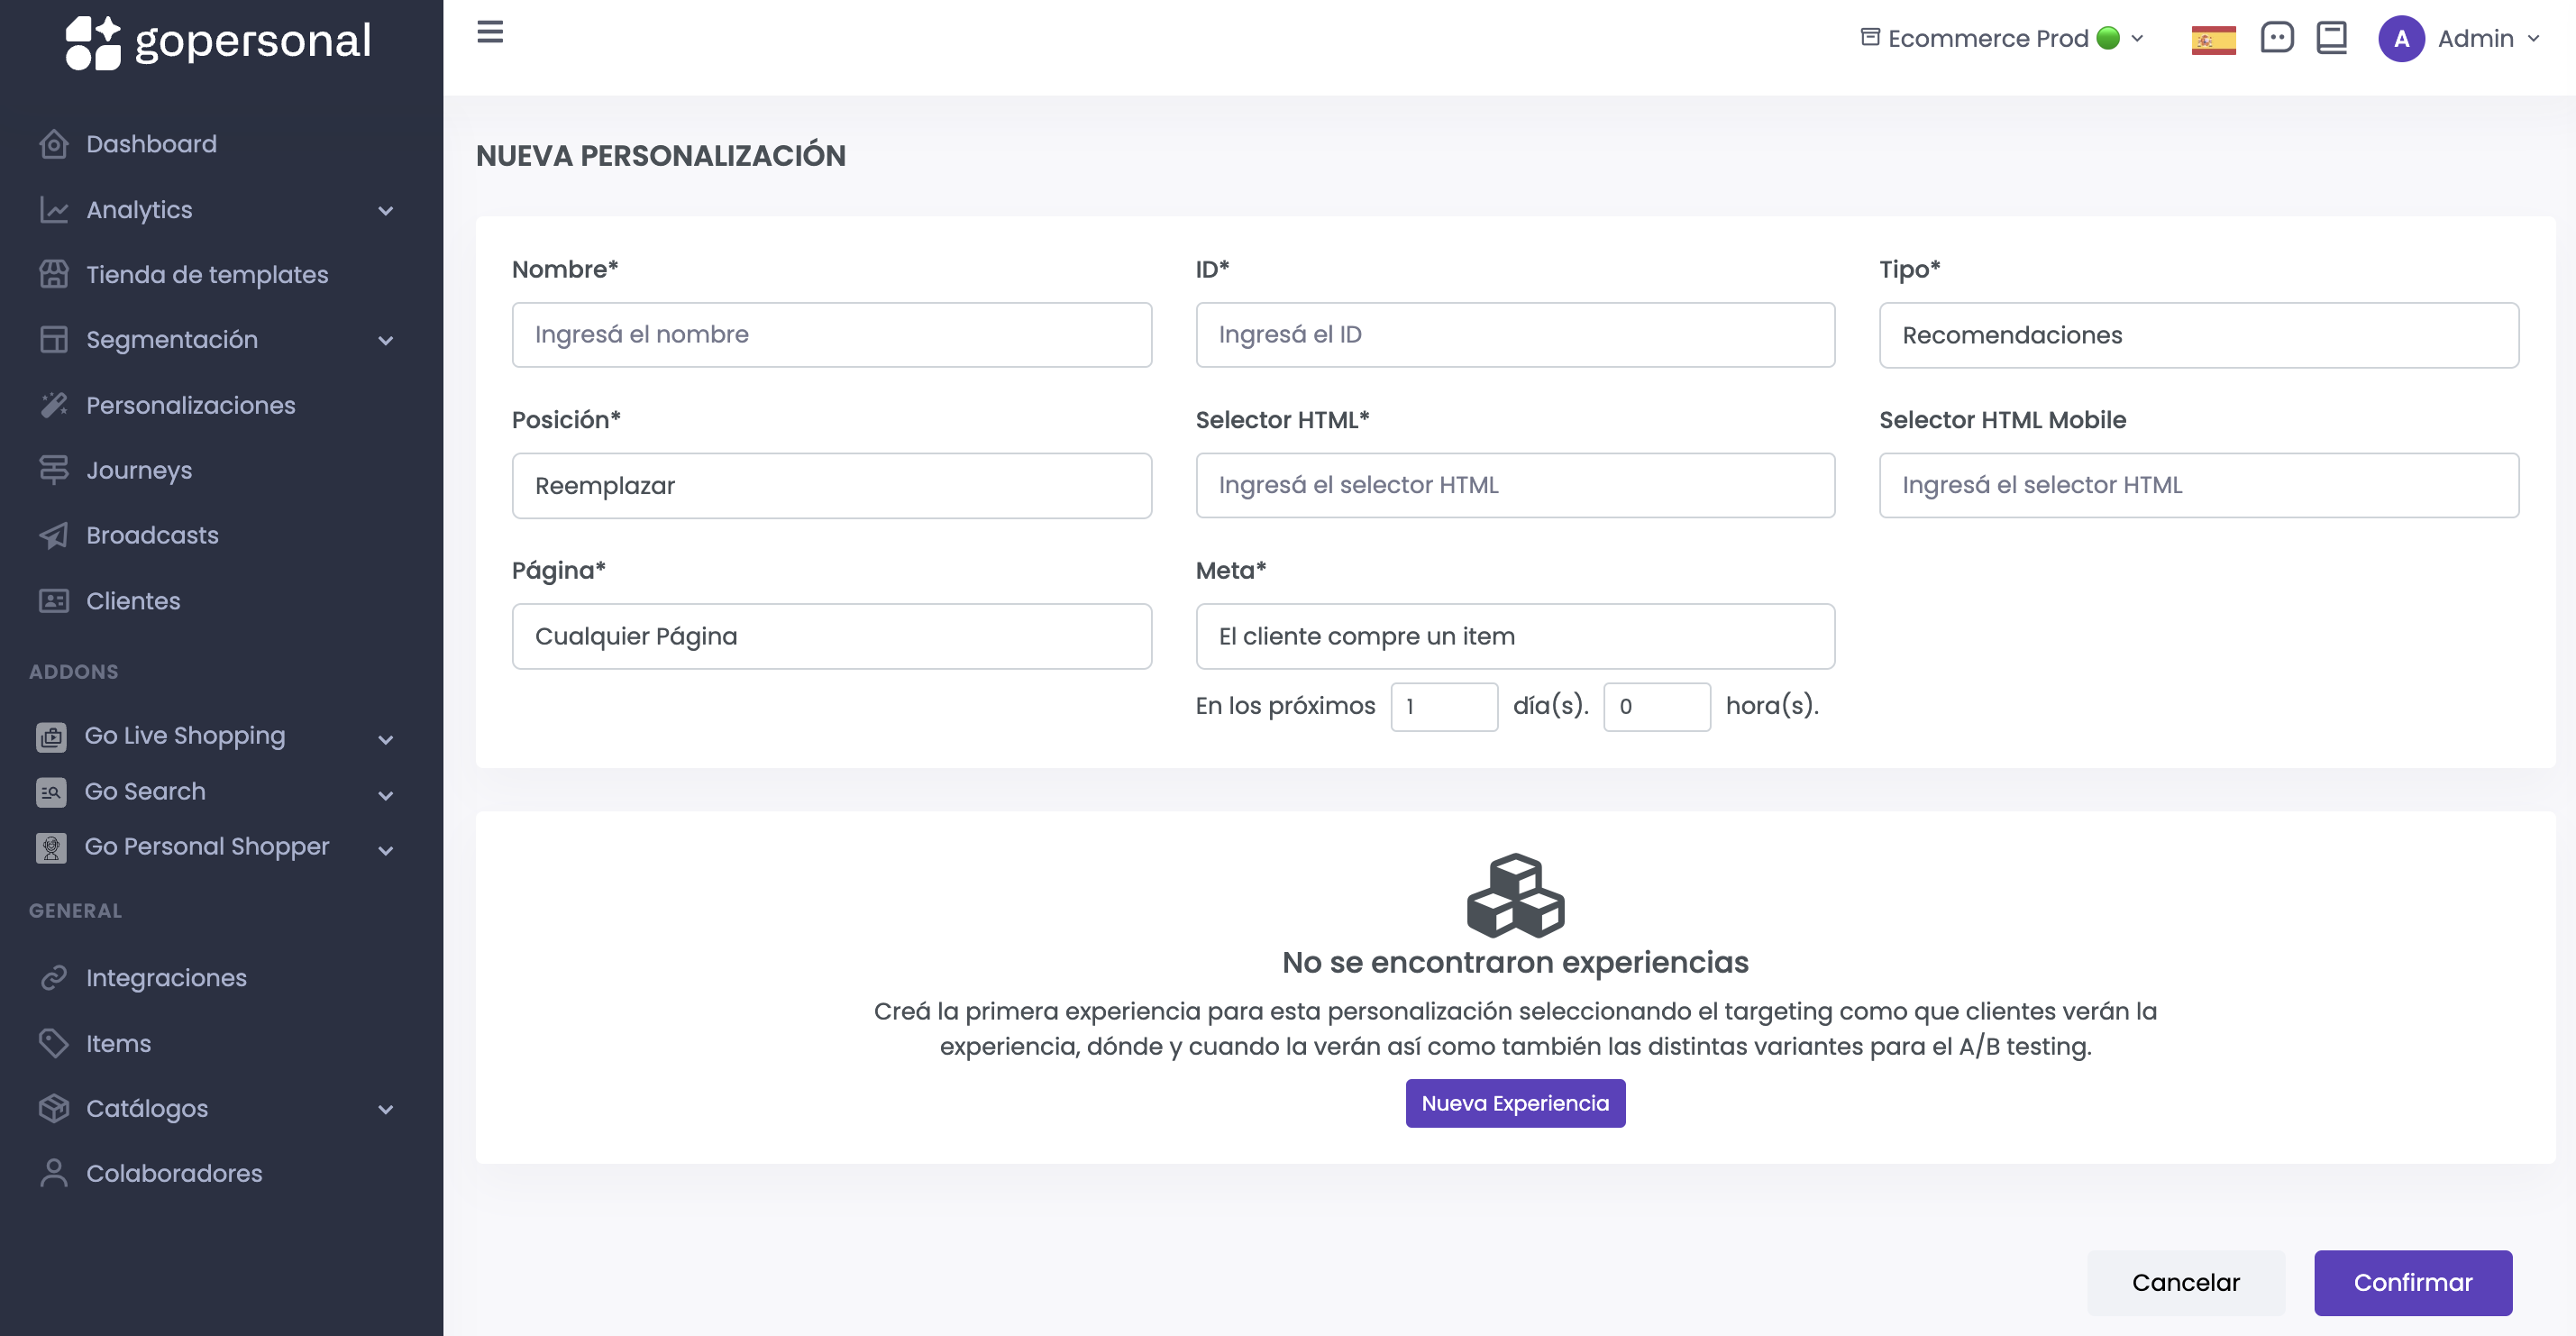Click the Go Search addon icon
2576x1336 pixels.
[51, 792]
